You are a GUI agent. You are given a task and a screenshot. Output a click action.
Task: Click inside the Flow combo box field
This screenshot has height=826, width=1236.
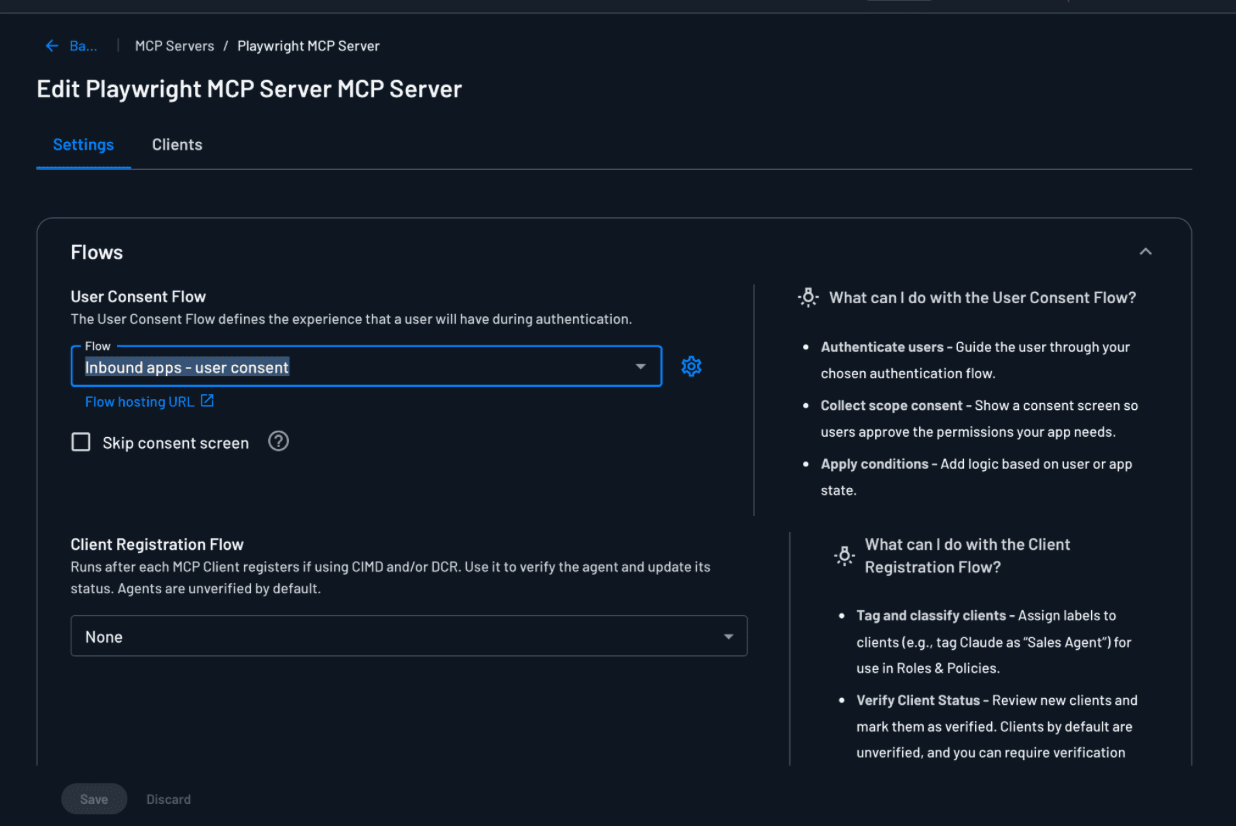[x=300, y=366]
